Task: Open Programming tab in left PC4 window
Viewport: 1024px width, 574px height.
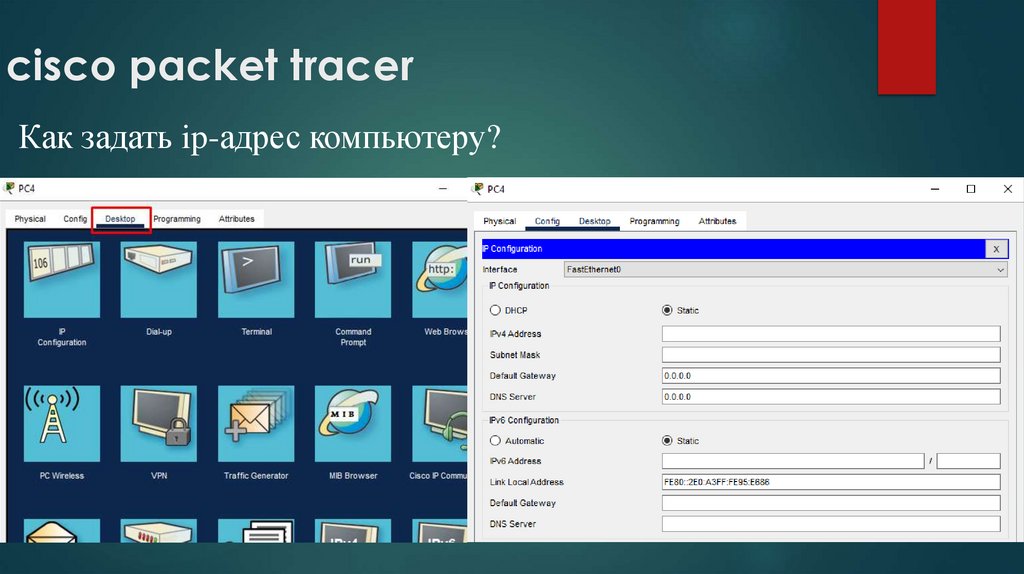Action: [x=177, y=219]
